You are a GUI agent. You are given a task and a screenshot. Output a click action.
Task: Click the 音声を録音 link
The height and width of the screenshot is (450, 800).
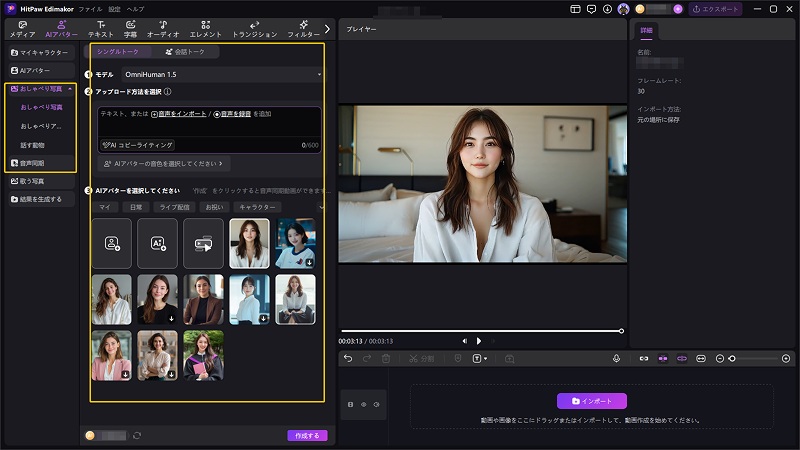pos(232,114)
